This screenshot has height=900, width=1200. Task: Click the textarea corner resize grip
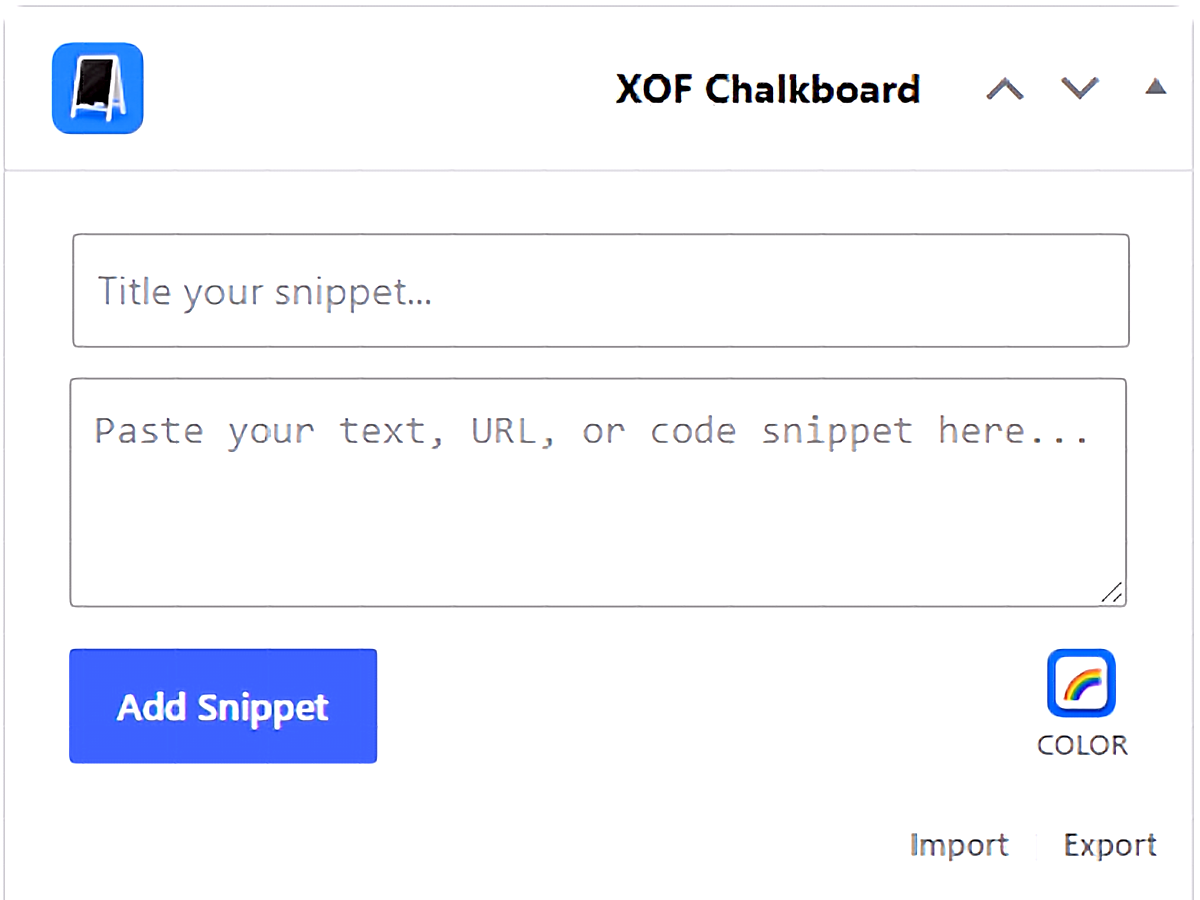(1112, 592)
